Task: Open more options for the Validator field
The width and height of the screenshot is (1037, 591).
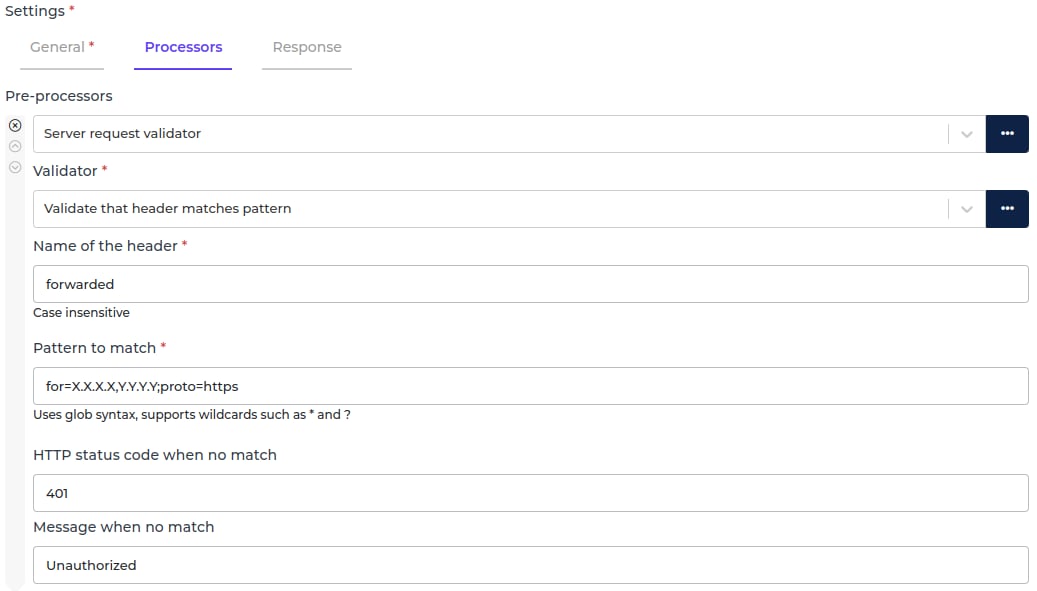Action: click(x=1007, y=209)
